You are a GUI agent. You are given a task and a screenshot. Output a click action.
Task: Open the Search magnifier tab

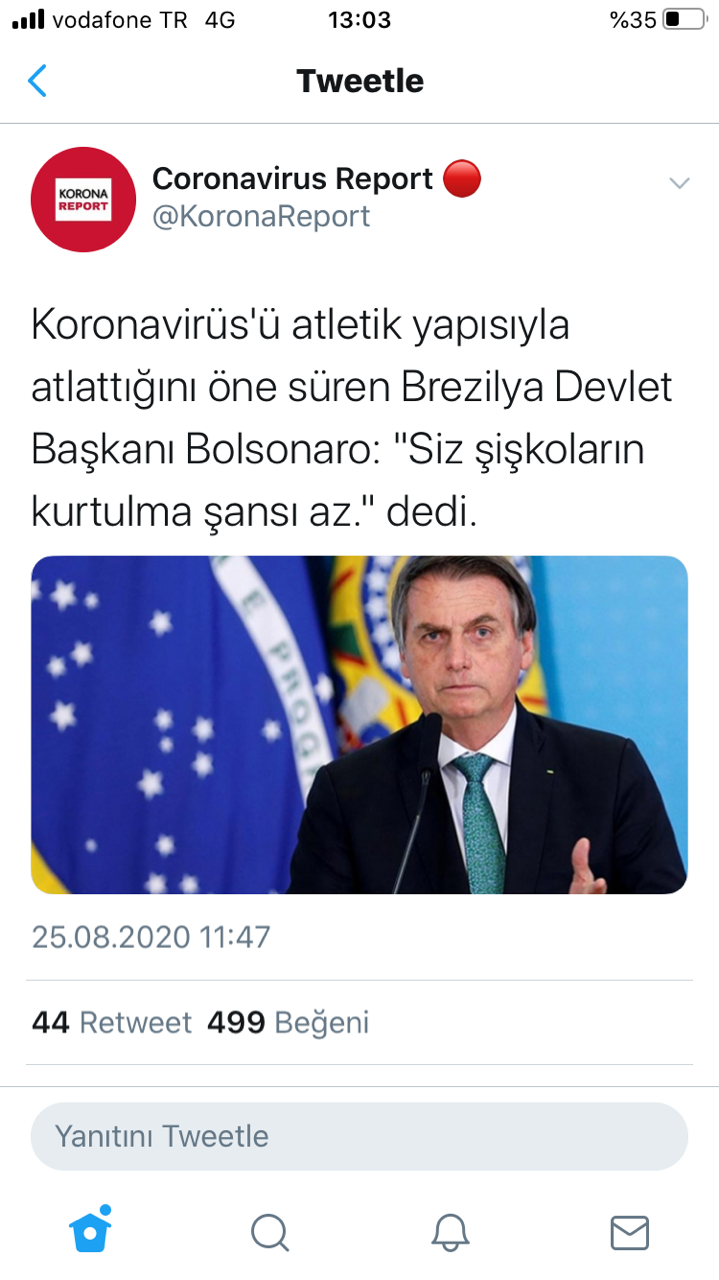tap(270, 1232)
